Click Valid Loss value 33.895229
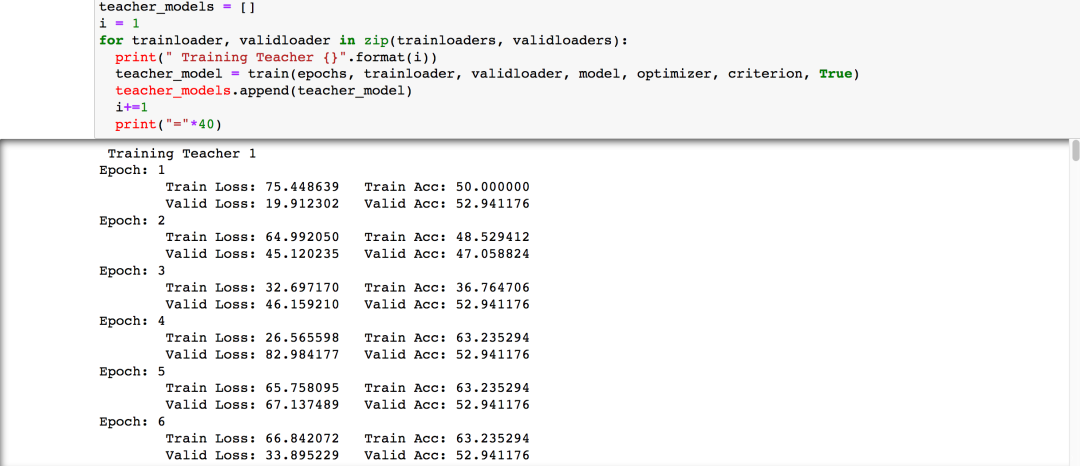1080x466 pixels. (x=302, y=455)
